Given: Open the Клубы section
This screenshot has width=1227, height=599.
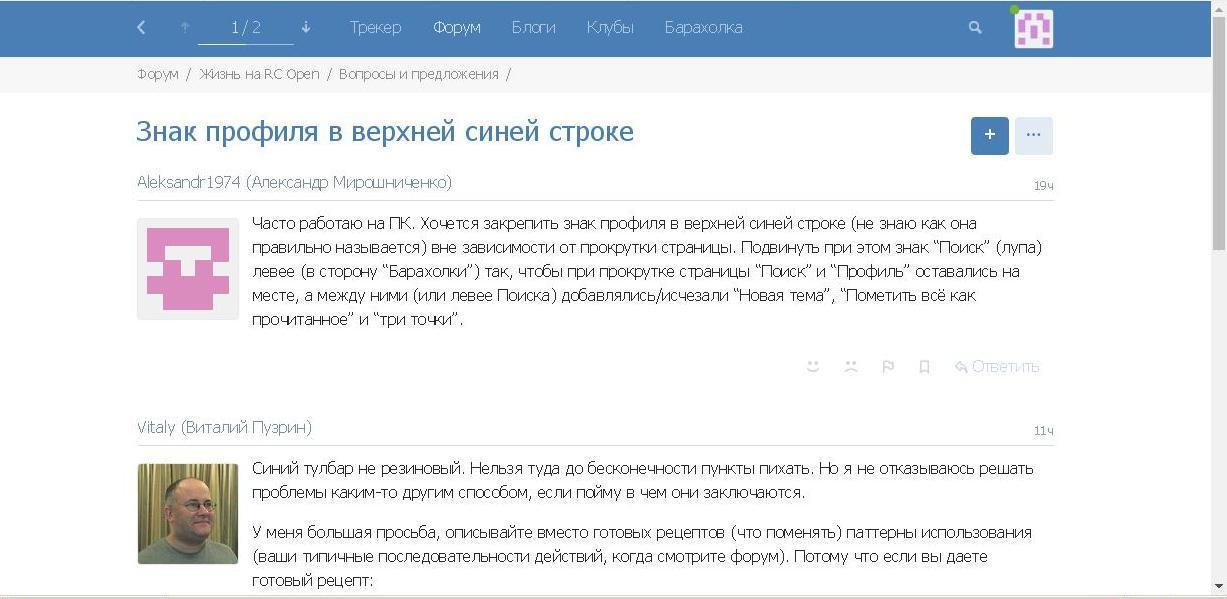Looking at the screenshot, I should (610, 28).
